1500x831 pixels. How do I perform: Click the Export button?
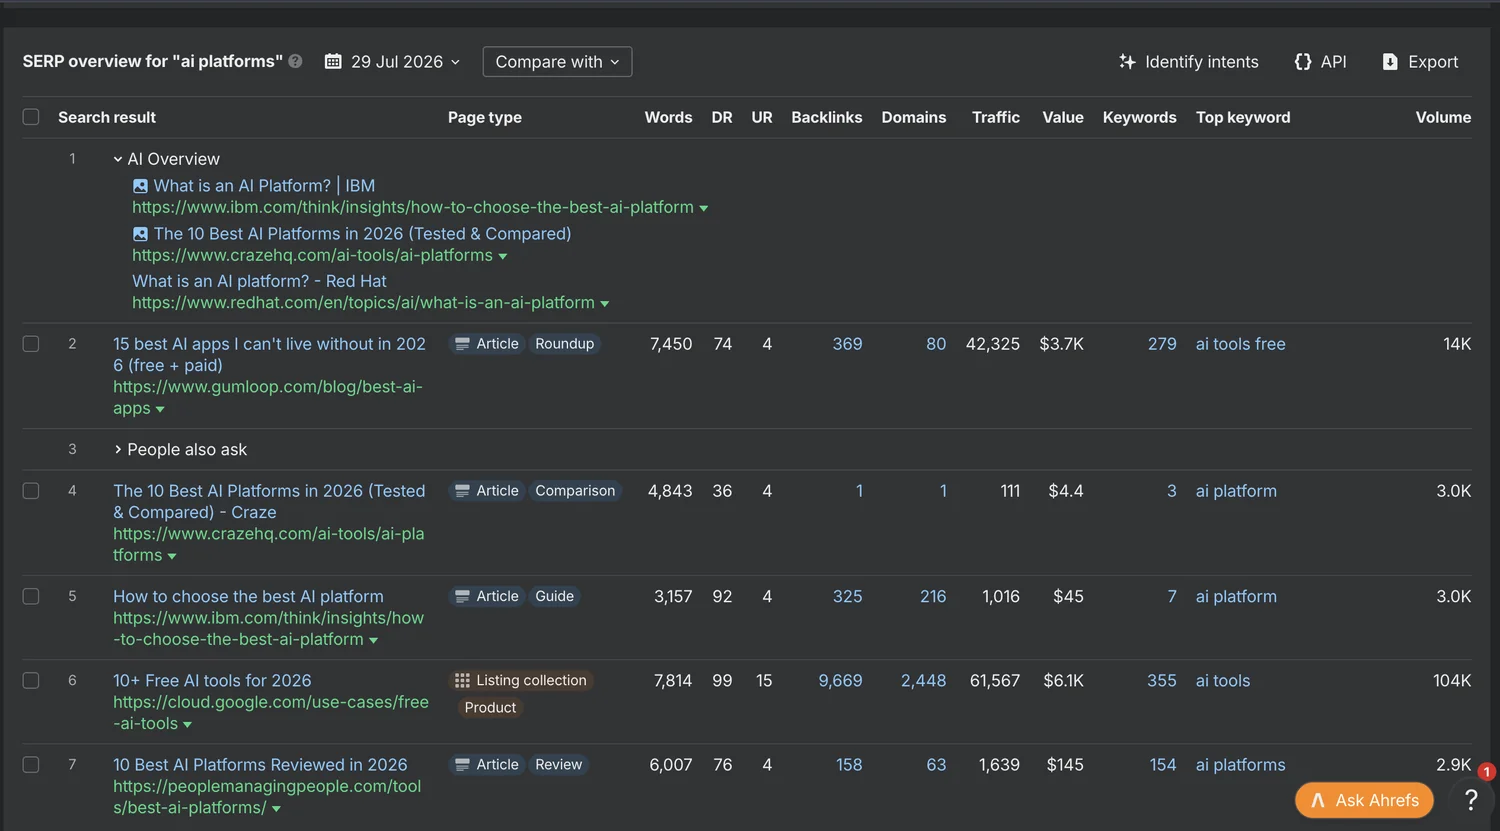tap(1420, 62)
